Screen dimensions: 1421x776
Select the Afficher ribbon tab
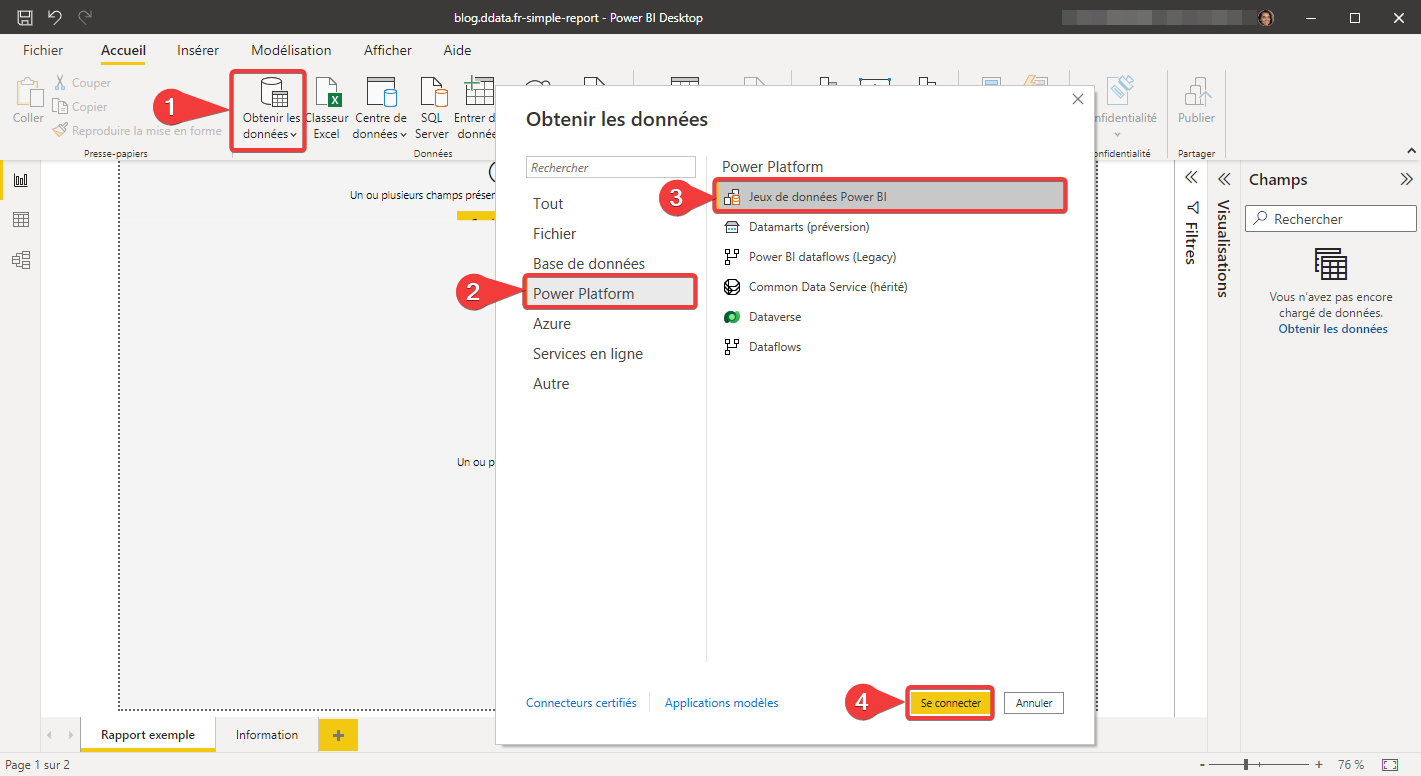[x=388, y=50]
